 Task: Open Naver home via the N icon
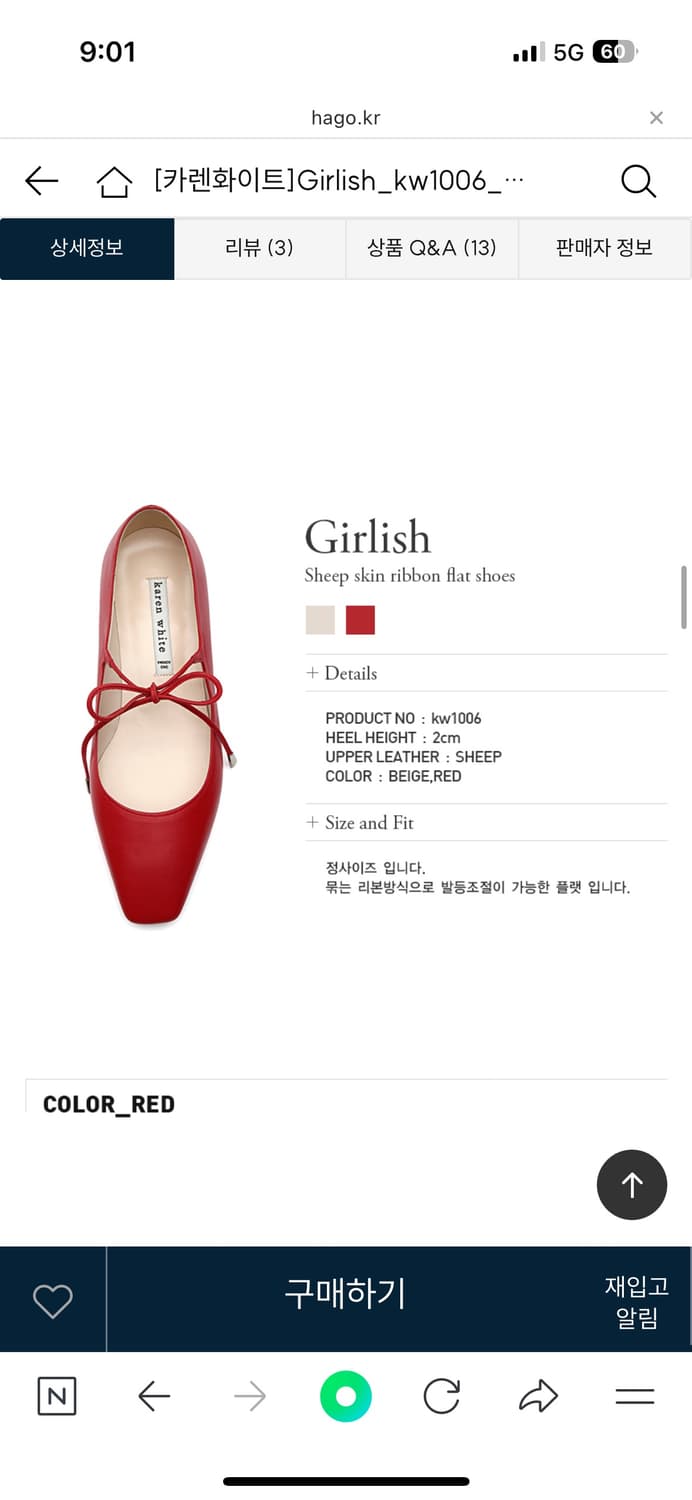point(57,1396)
